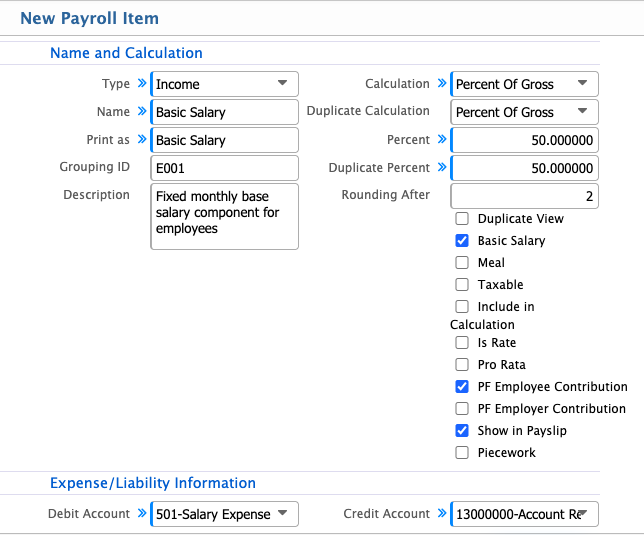The width and height of the screenshot is (644, 535).
Task: Enable the Piecework checkbox
Action: 462,453
